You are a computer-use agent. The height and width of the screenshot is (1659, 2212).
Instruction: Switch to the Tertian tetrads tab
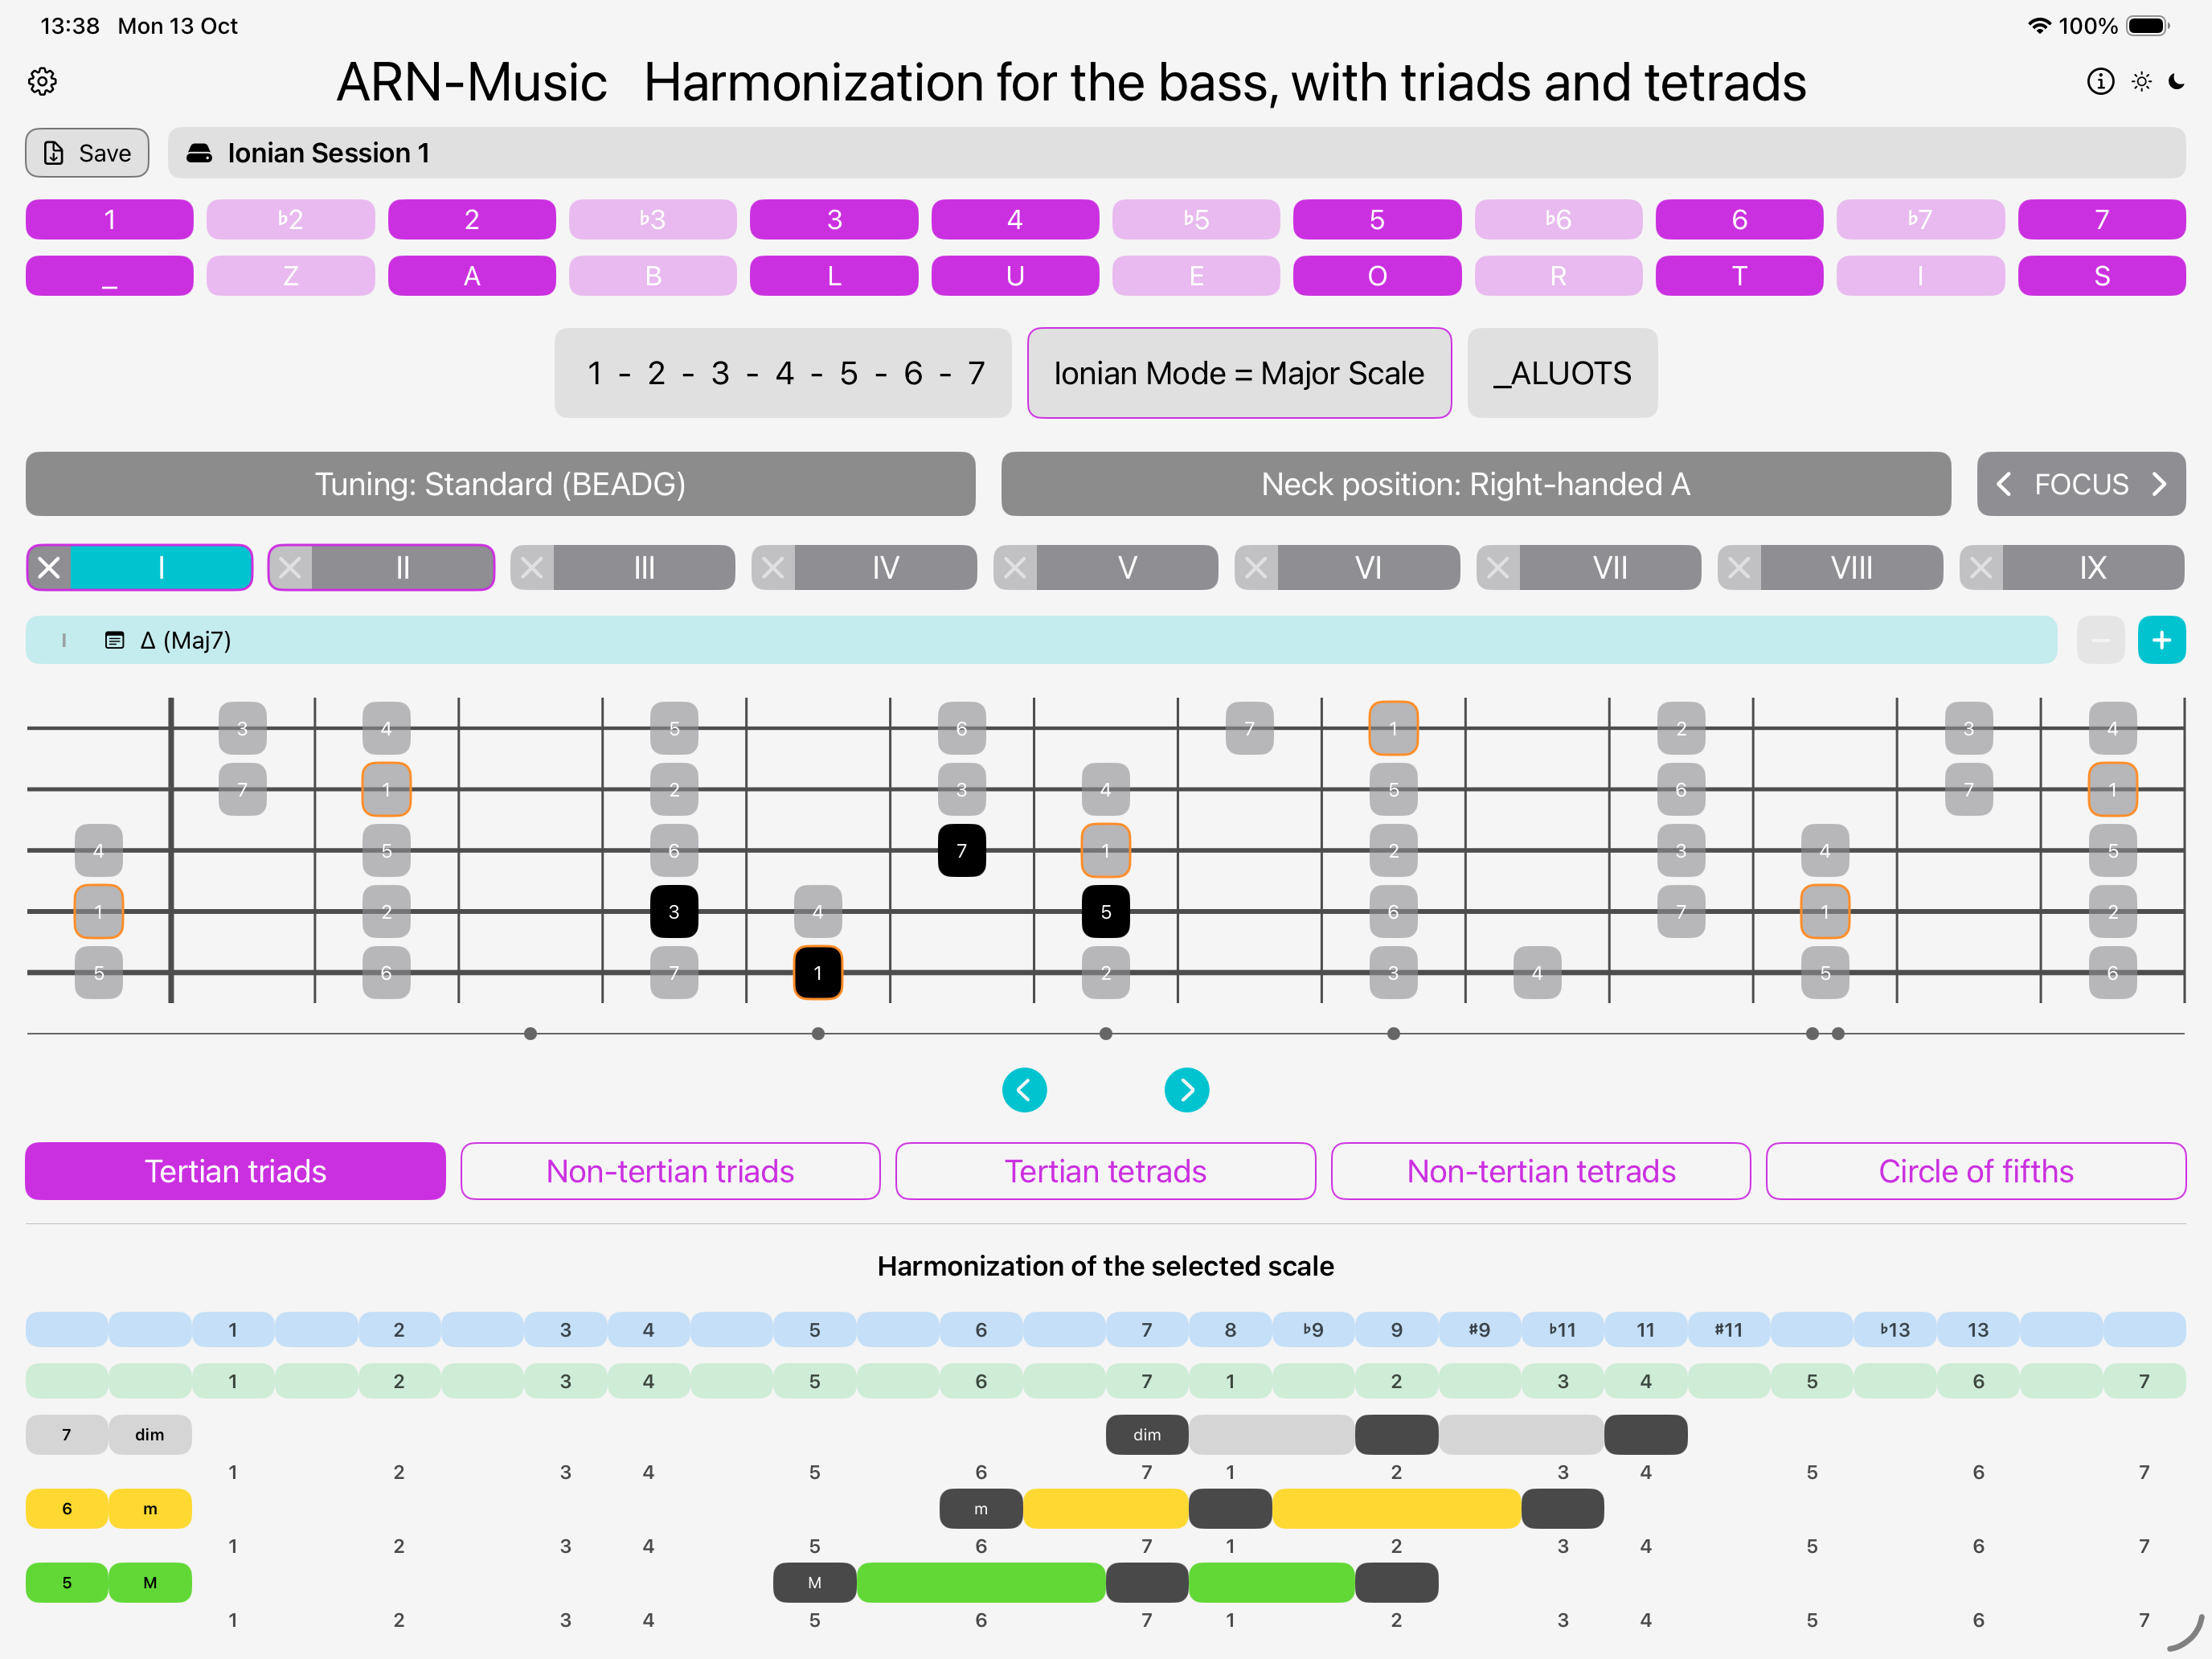(1105, 1170)
